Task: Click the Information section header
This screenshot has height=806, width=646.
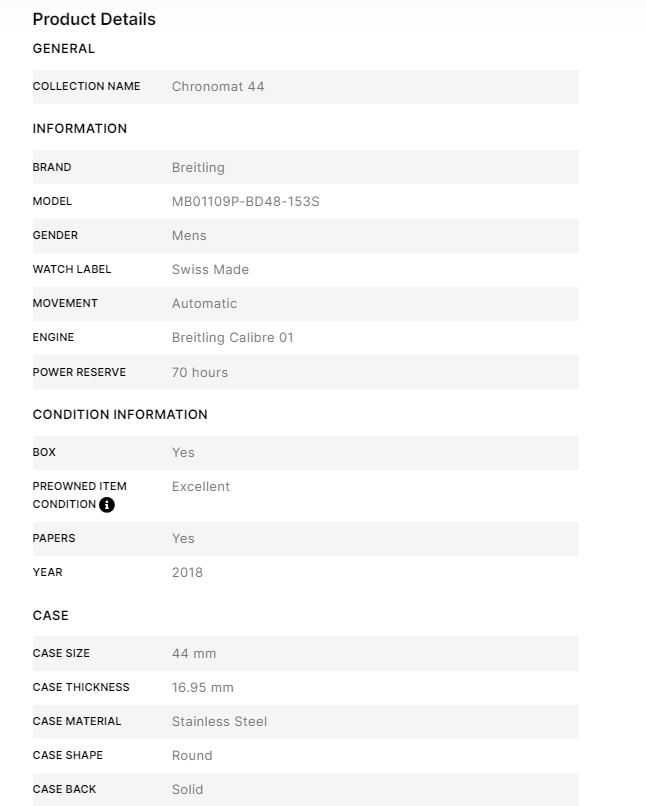Action: pos(80,129)
